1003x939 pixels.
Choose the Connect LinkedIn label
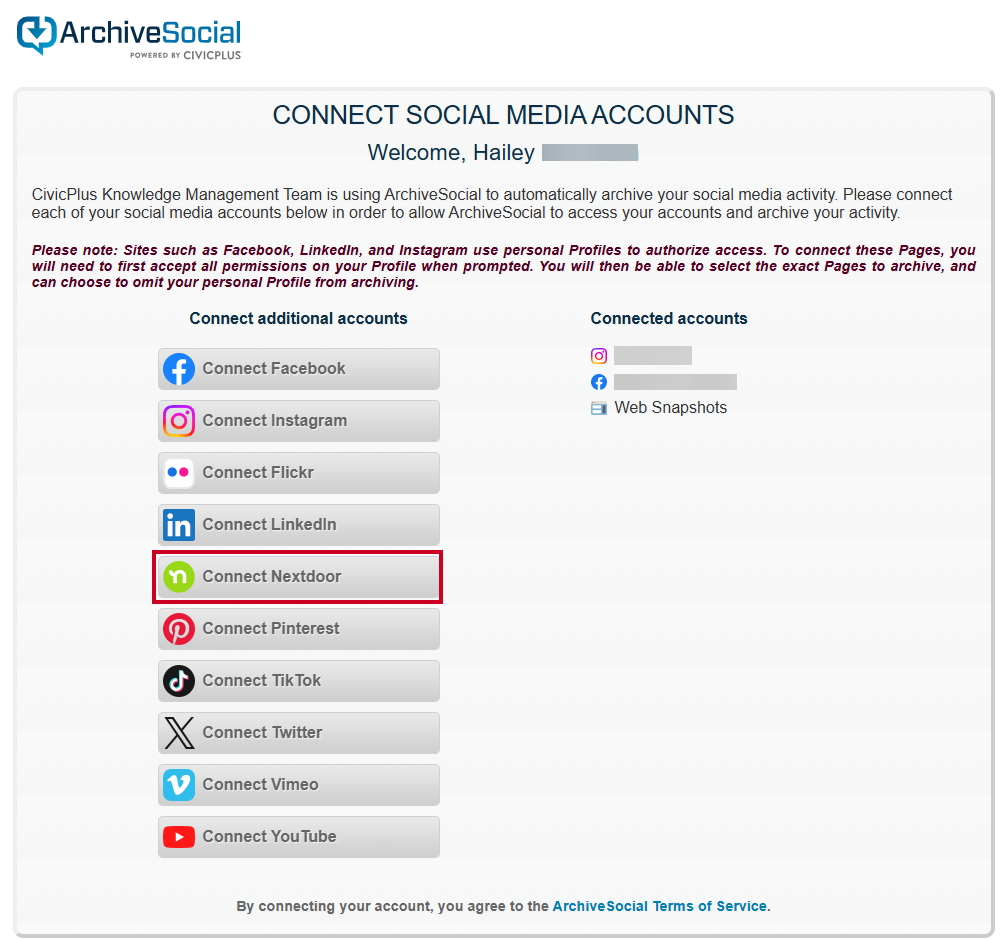269,525
